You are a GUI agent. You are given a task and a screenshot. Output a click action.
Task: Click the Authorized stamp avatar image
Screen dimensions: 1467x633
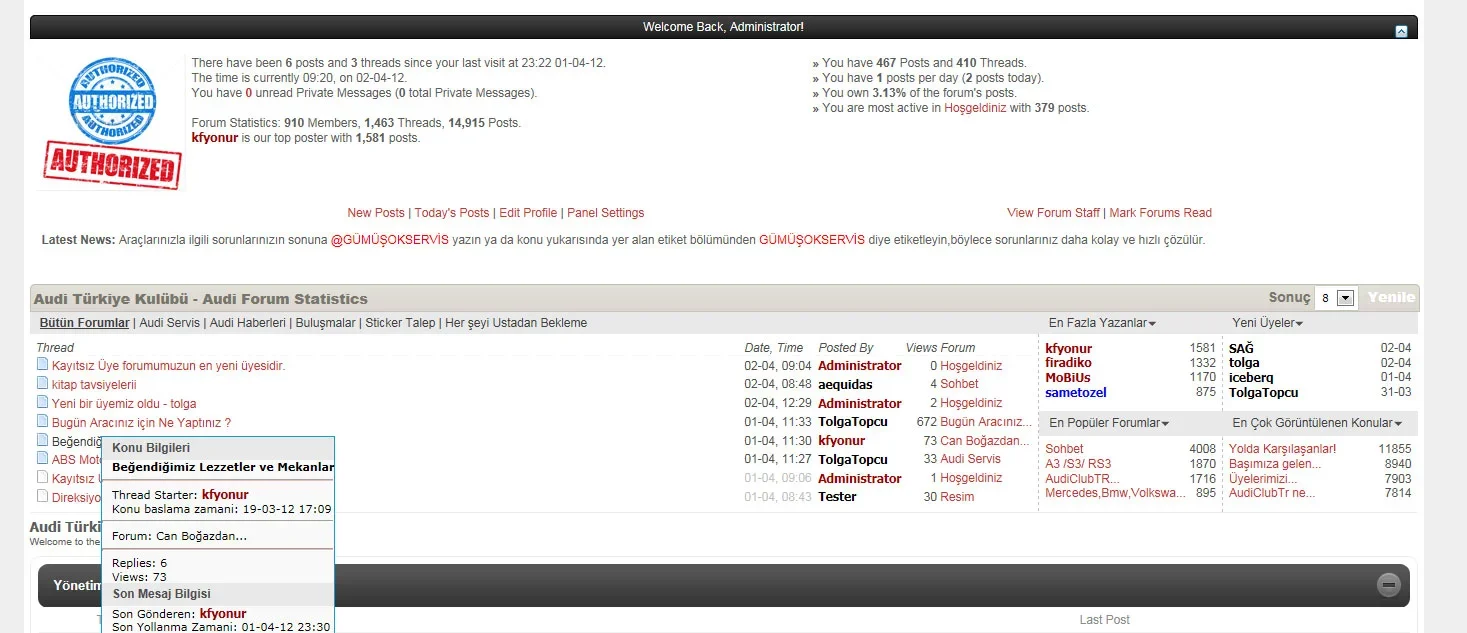coord(112,123)
